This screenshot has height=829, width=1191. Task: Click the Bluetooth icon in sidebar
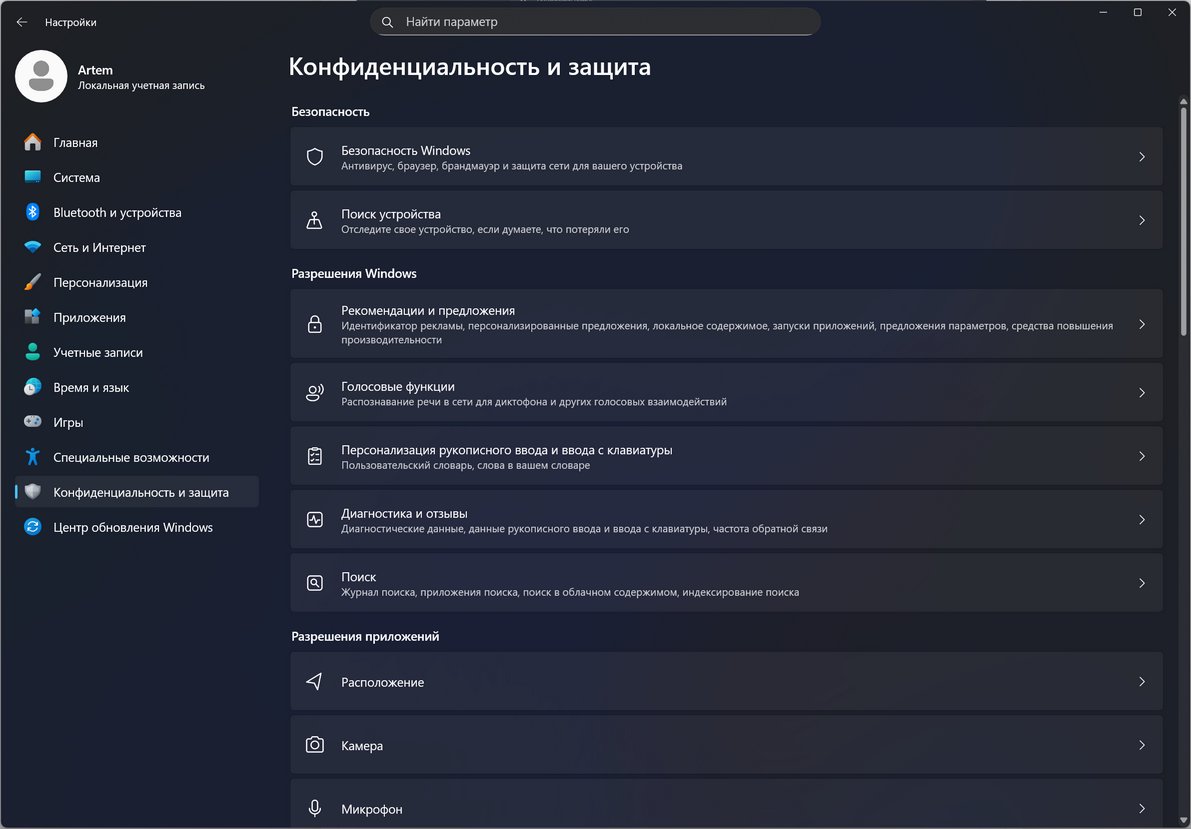32,213
